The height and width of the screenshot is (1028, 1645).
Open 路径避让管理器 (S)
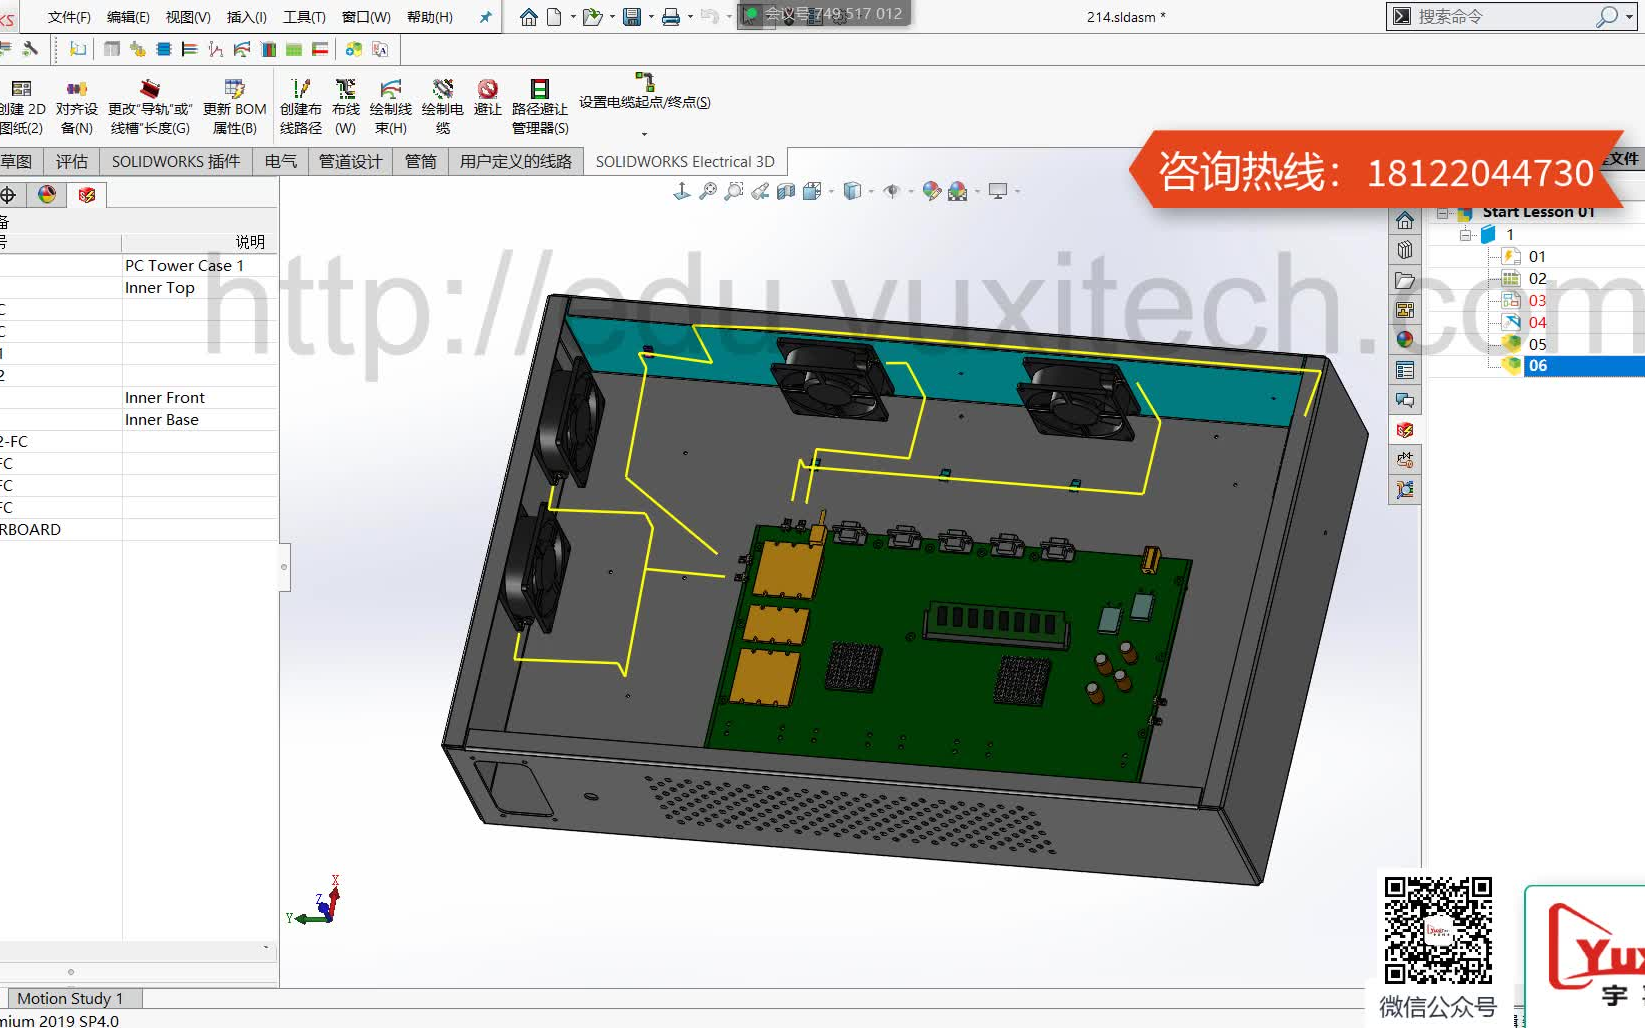540,107
